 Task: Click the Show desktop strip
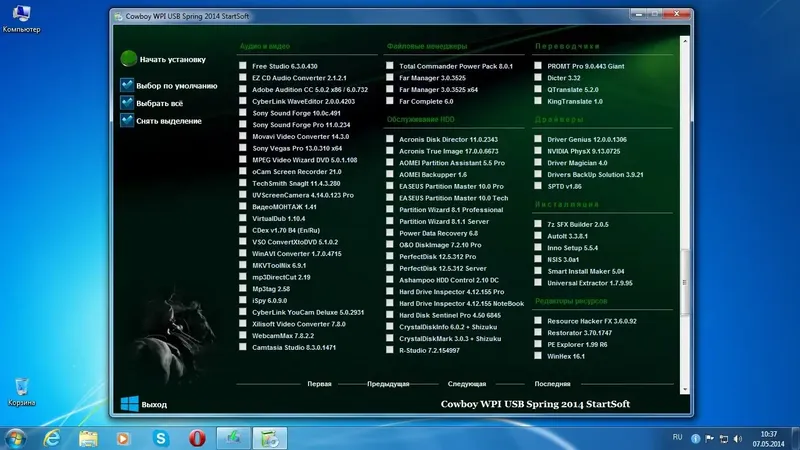(x=796, y=438)
